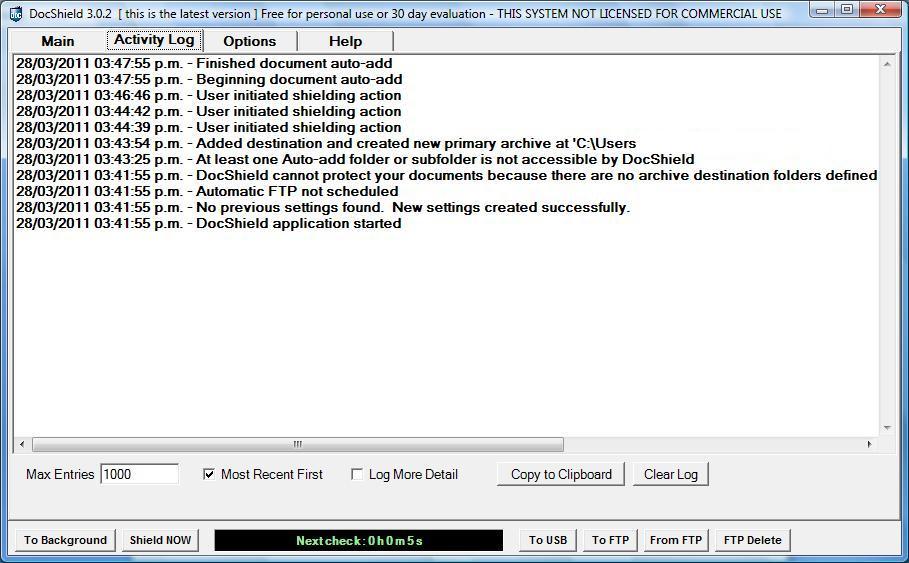Click the From FTP button
Viewport: 909px width, 563px height.
[676, 540]
